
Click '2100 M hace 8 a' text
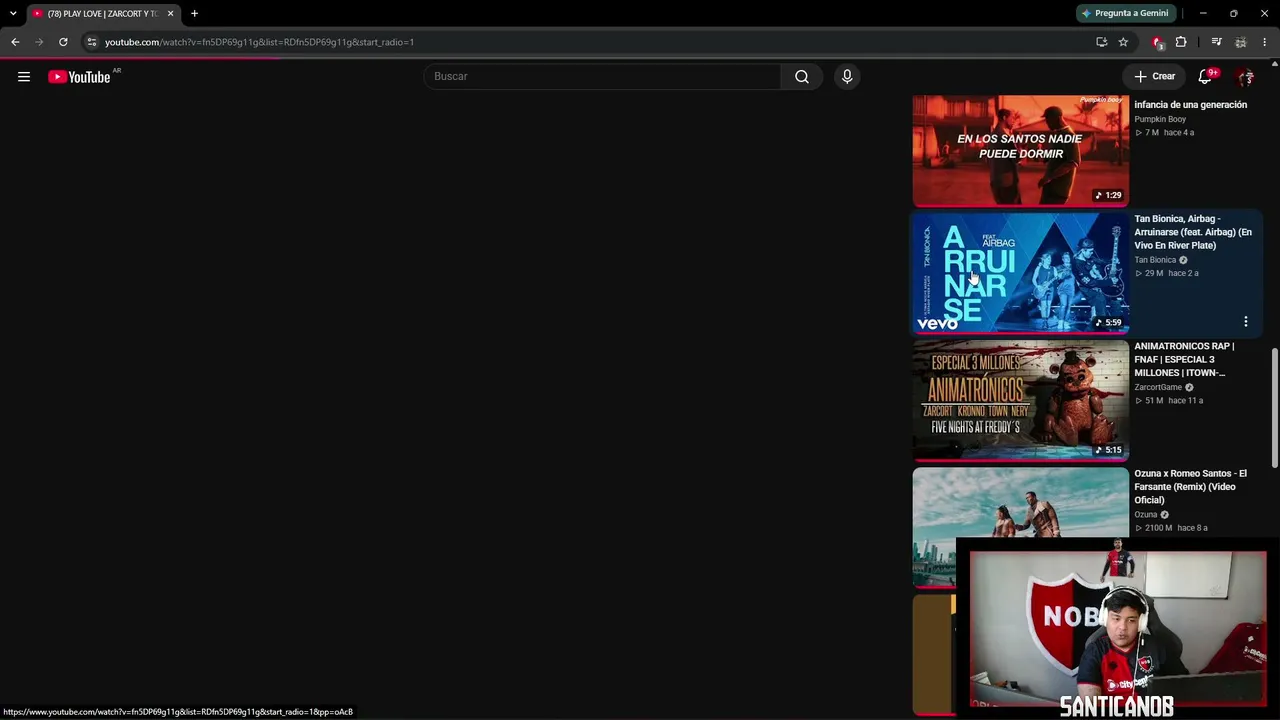1171,528
